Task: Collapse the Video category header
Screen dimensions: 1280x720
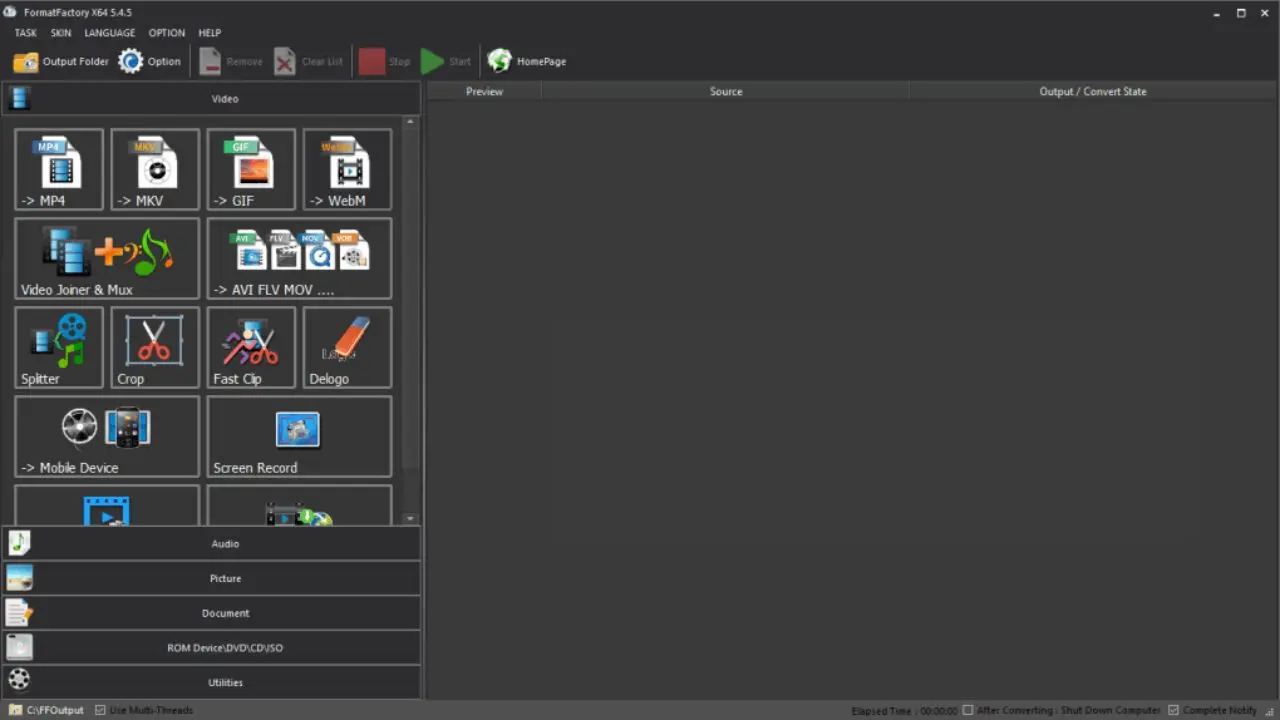Action: point(211,99)
